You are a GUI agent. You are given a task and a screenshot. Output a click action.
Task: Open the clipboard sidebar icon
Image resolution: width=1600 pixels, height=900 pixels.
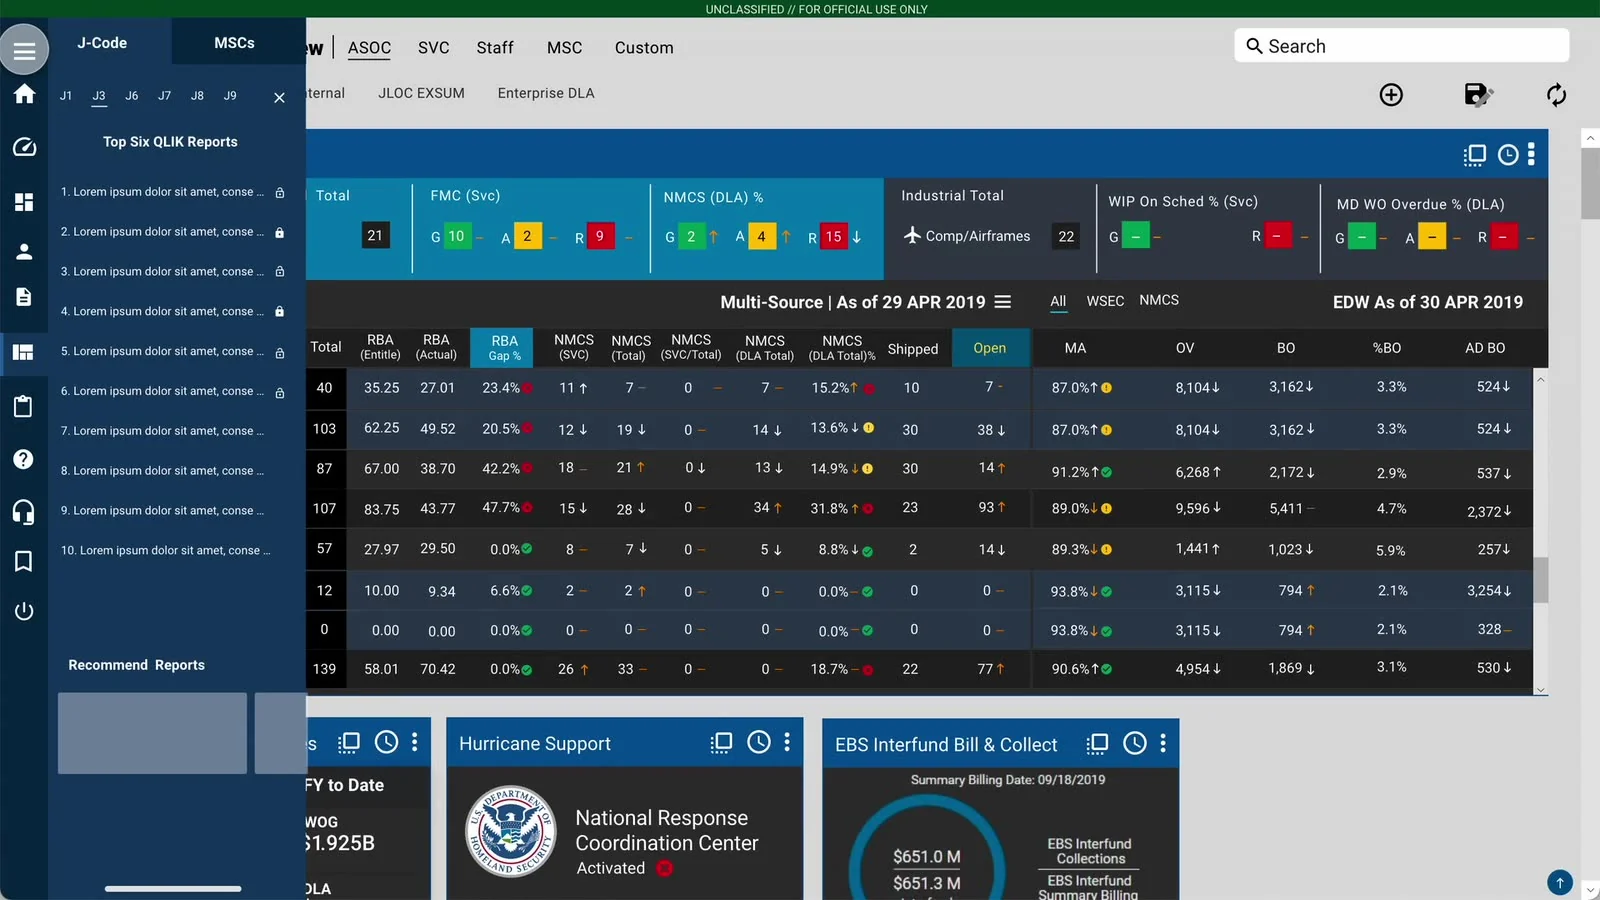pyautogui.click(x=24, y=406)
